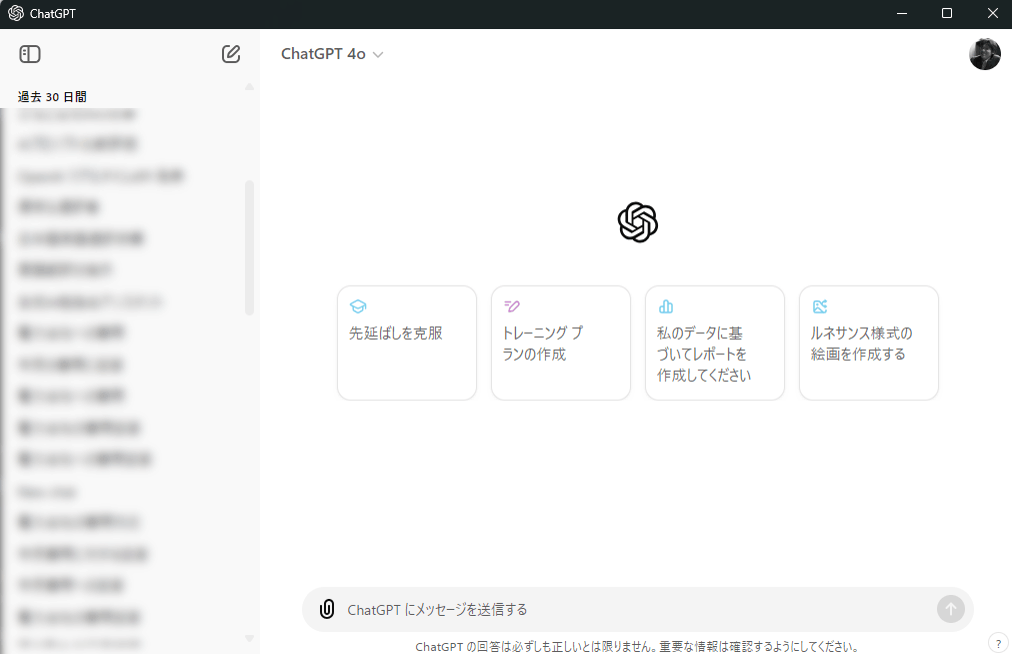
Task: Collapse the sidebar with the panel icon
Action: [x=30, y=54]
